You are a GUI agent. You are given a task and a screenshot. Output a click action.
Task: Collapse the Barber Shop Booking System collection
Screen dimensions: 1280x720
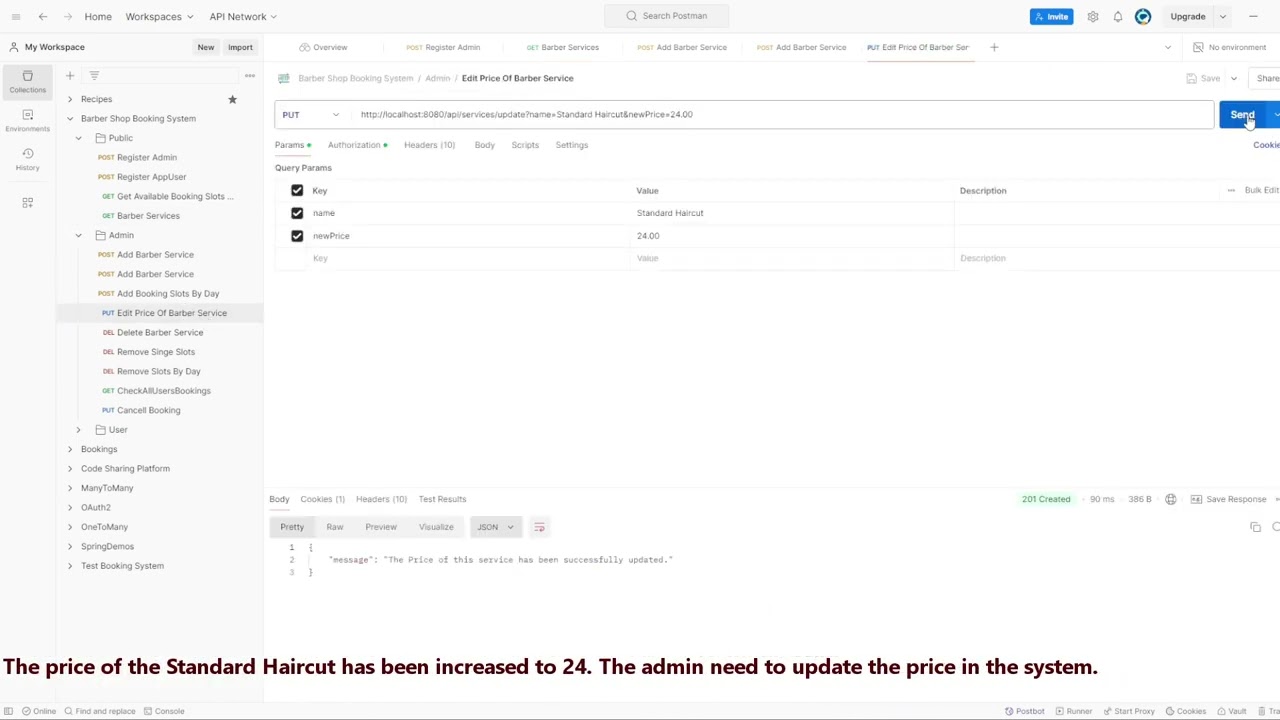(x=70, y=118)
